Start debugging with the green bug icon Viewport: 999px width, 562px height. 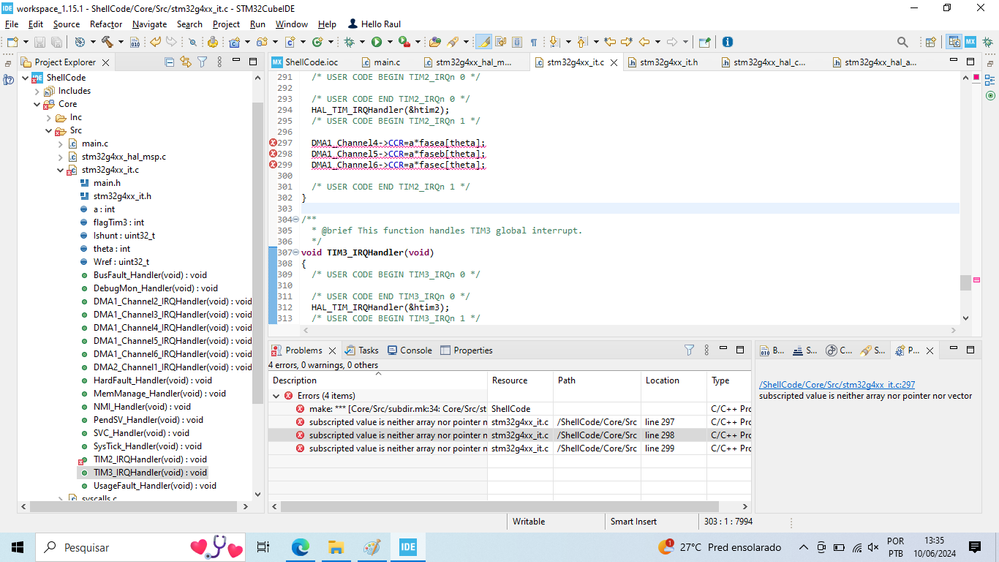point(349,42)
